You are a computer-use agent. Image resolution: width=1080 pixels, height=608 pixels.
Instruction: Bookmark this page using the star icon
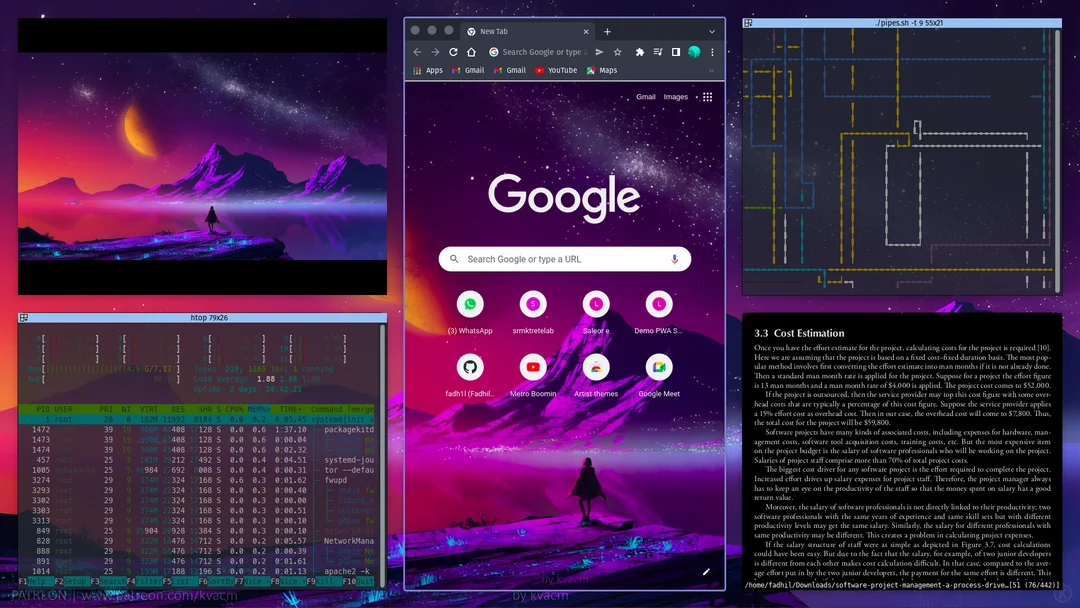click(x=618, y=51)
